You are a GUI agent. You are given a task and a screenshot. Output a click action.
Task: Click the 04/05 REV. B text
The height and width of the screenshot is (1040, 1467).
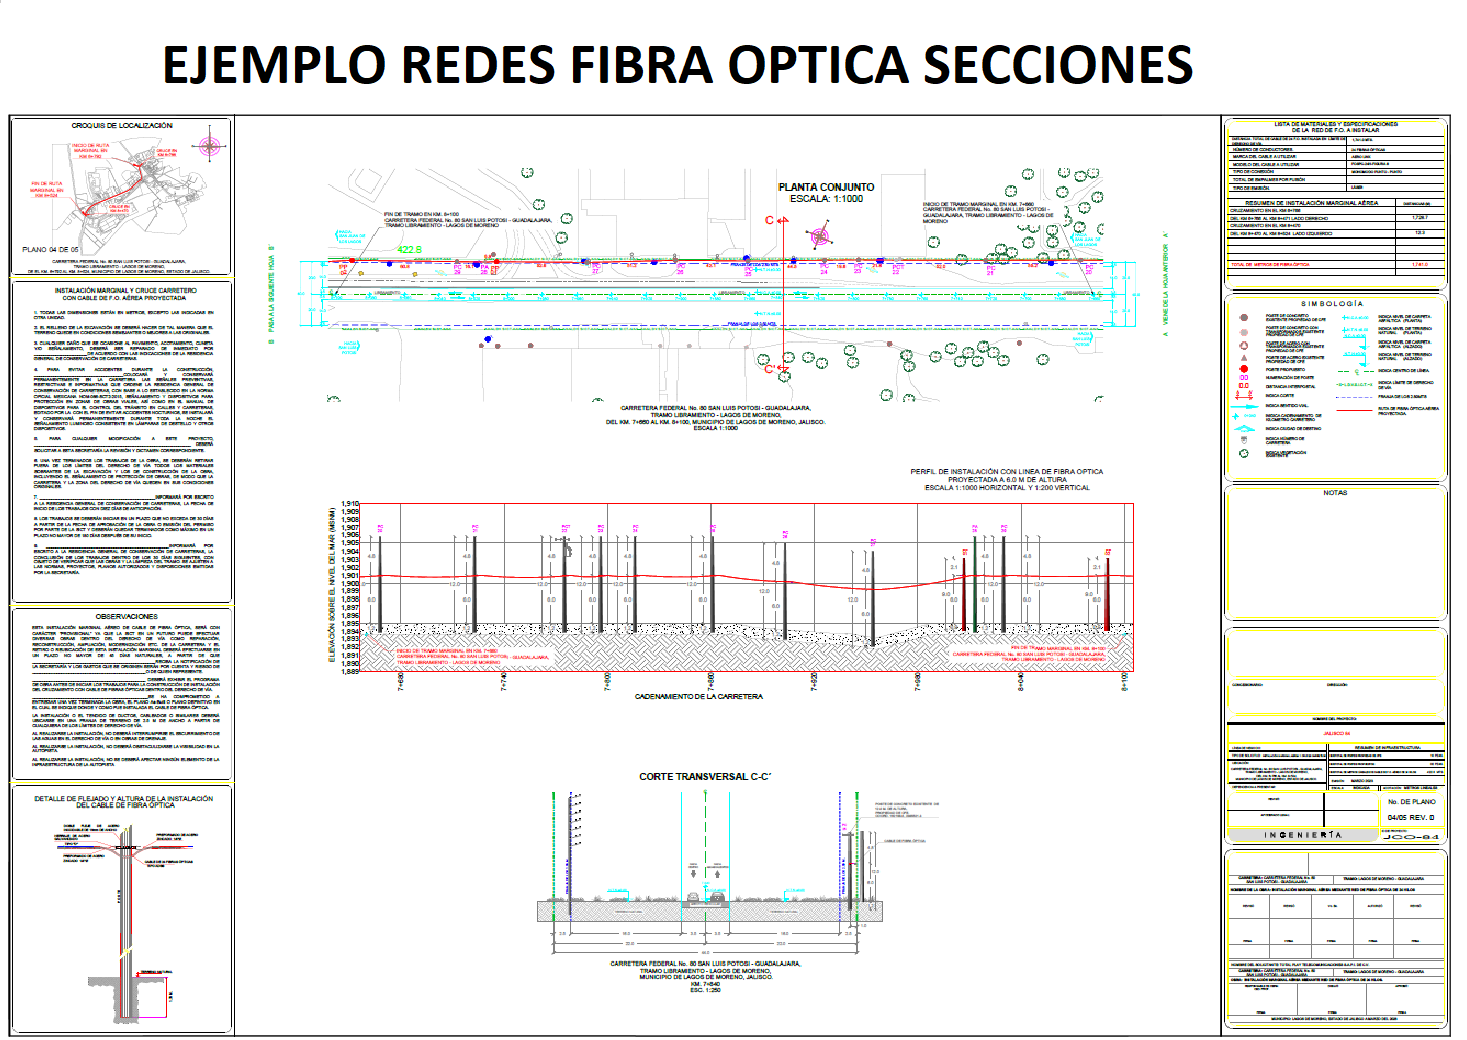tap(1411, 818)
